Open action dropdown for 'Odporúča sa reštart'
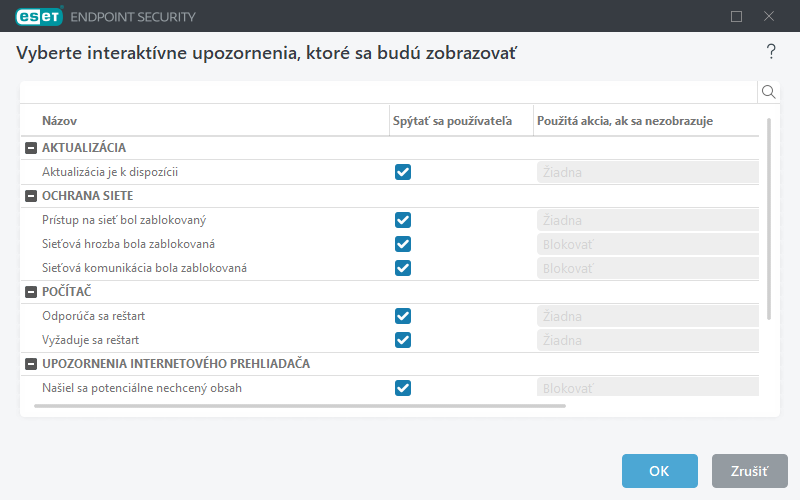The height and width of the screenshot is (500, 800). (x=647, y=316)
